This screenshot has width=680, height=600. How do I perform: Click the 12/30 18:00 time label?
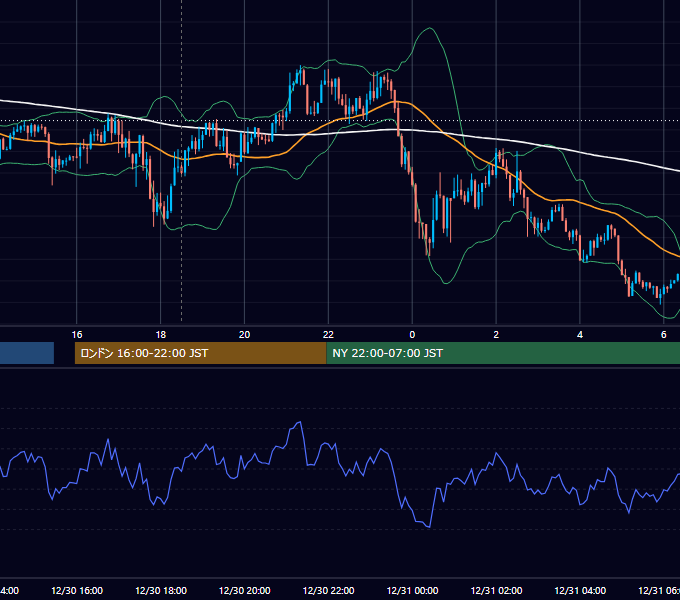pyautogui.click(x=161, y=590)
